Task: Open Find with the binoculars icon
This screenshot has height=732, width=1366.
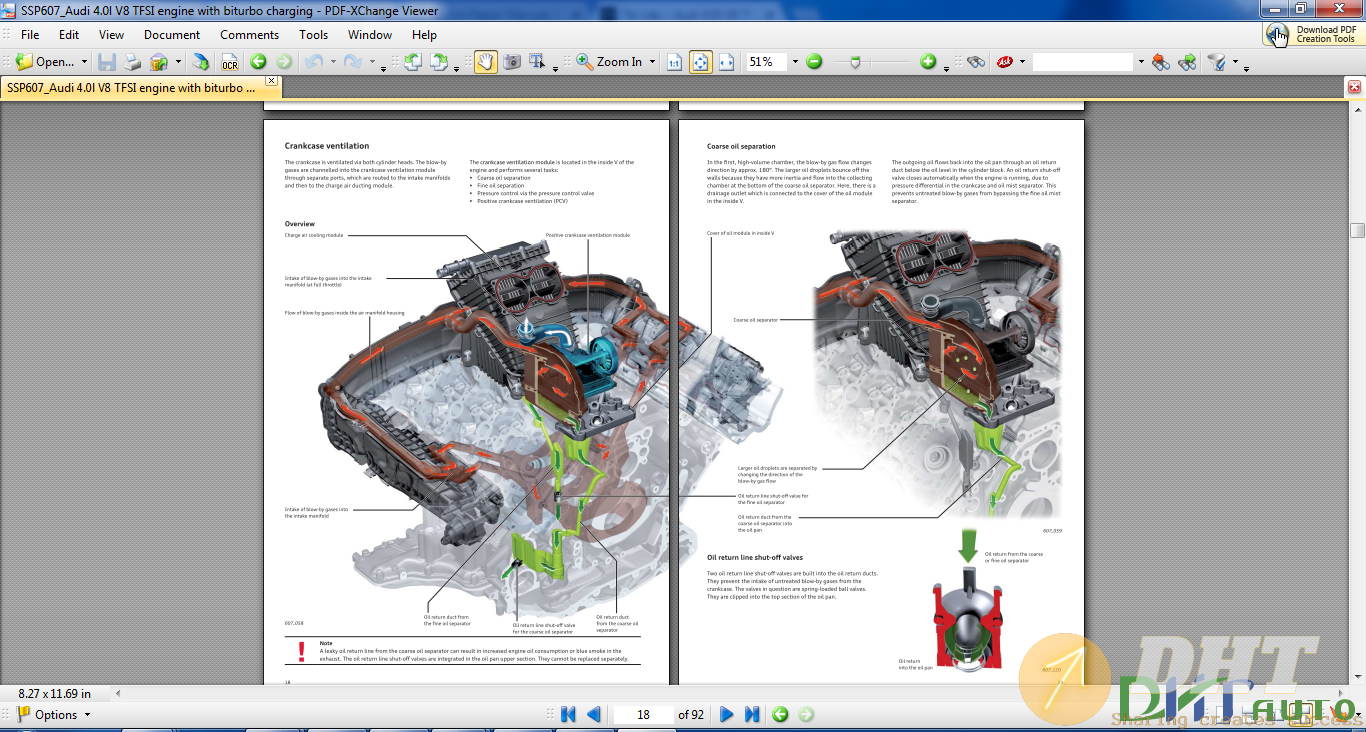Action: [976, 62]
